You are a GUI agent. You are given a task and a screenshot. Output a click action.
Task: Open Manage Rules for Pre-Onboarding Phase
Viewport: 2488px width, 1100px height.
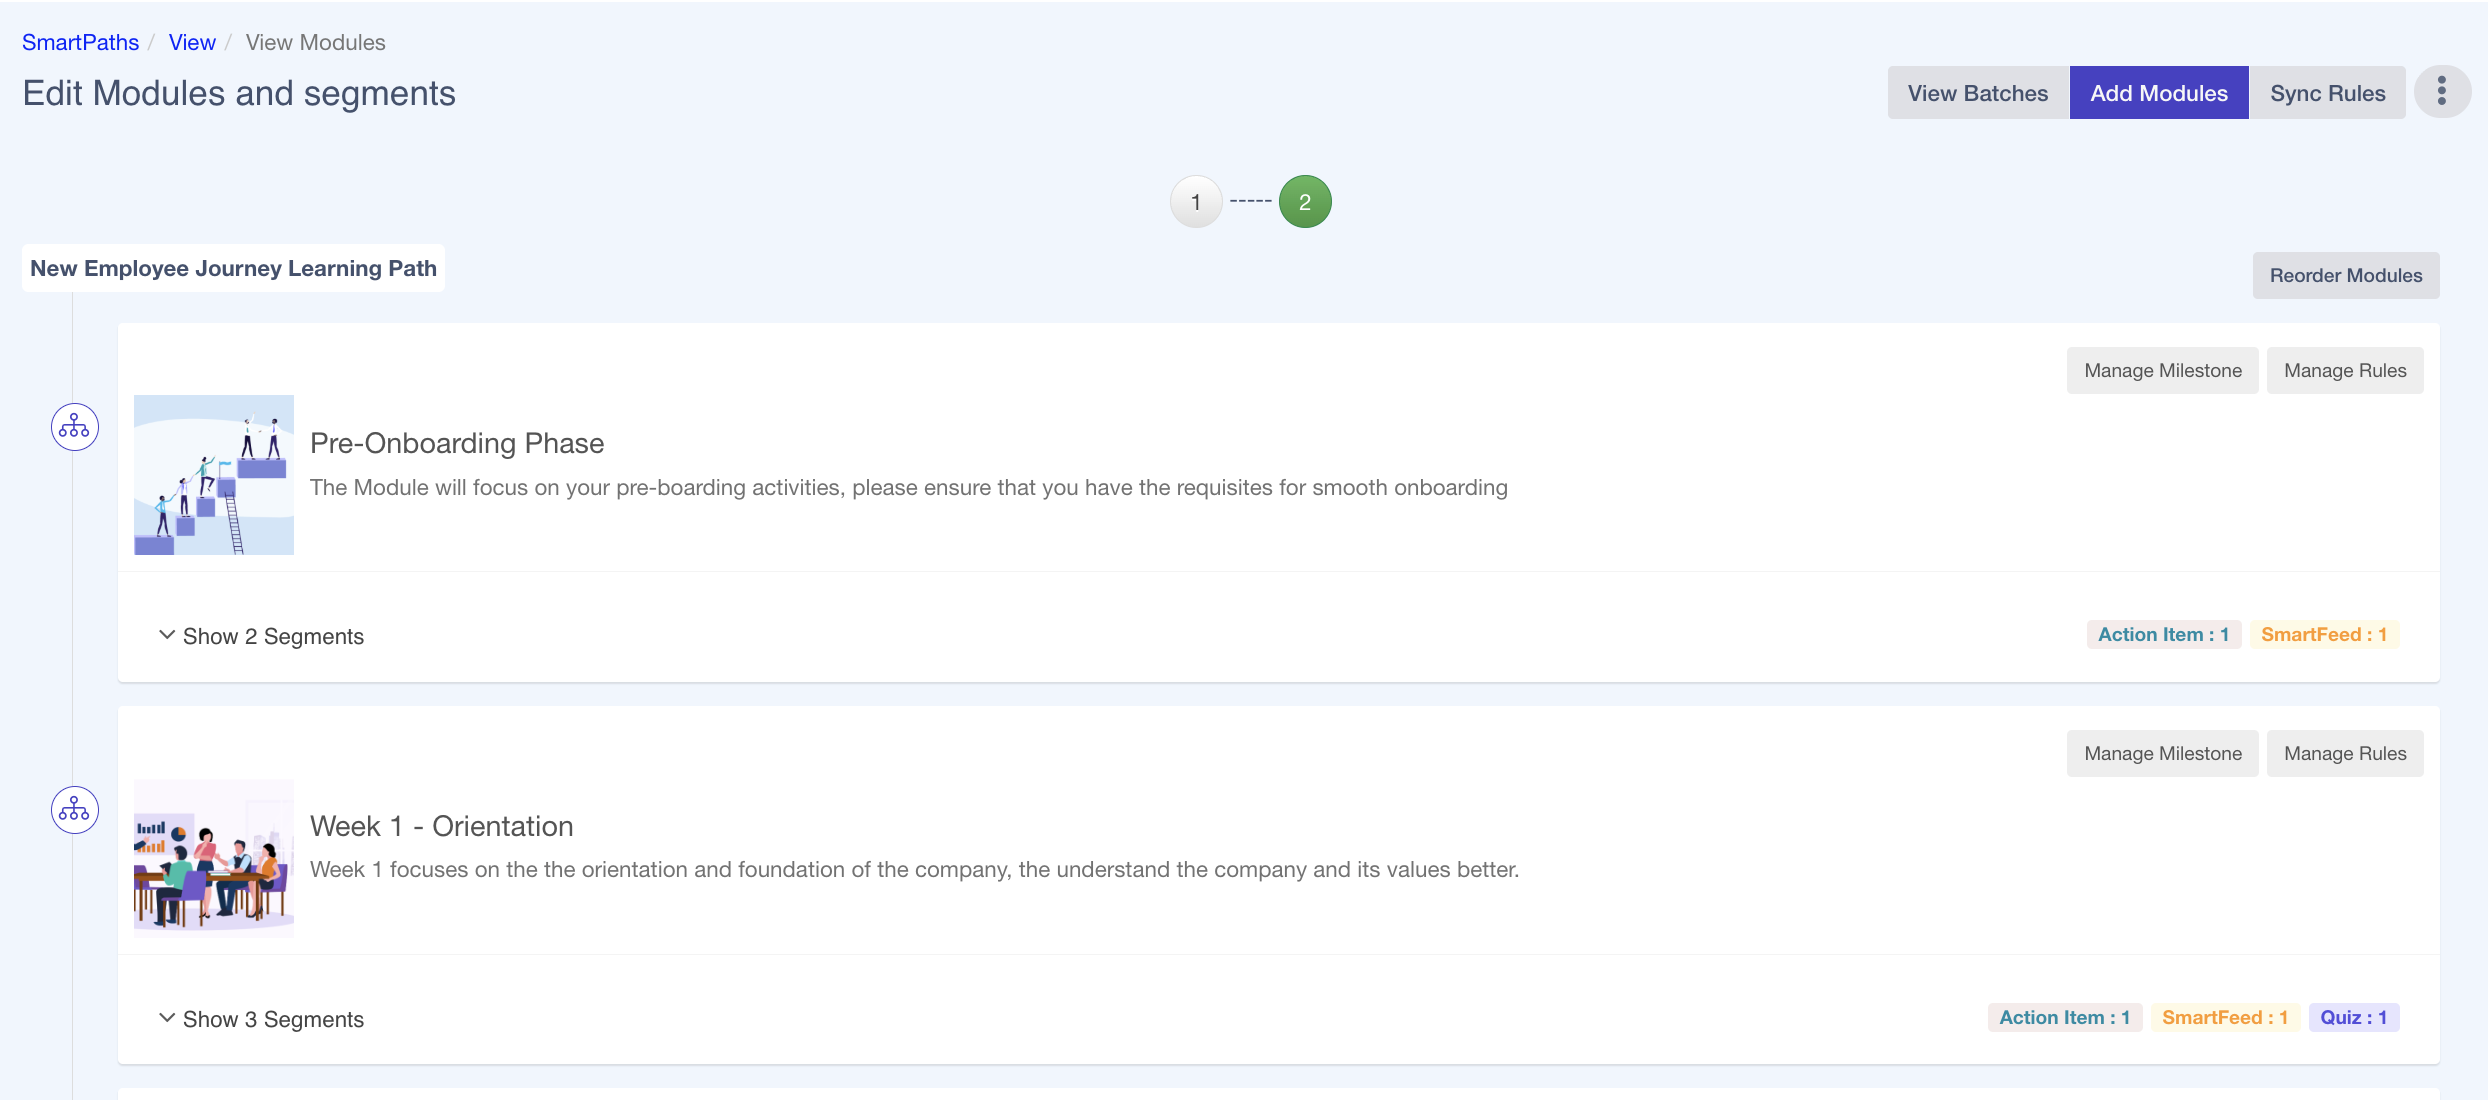(2344, 371)
